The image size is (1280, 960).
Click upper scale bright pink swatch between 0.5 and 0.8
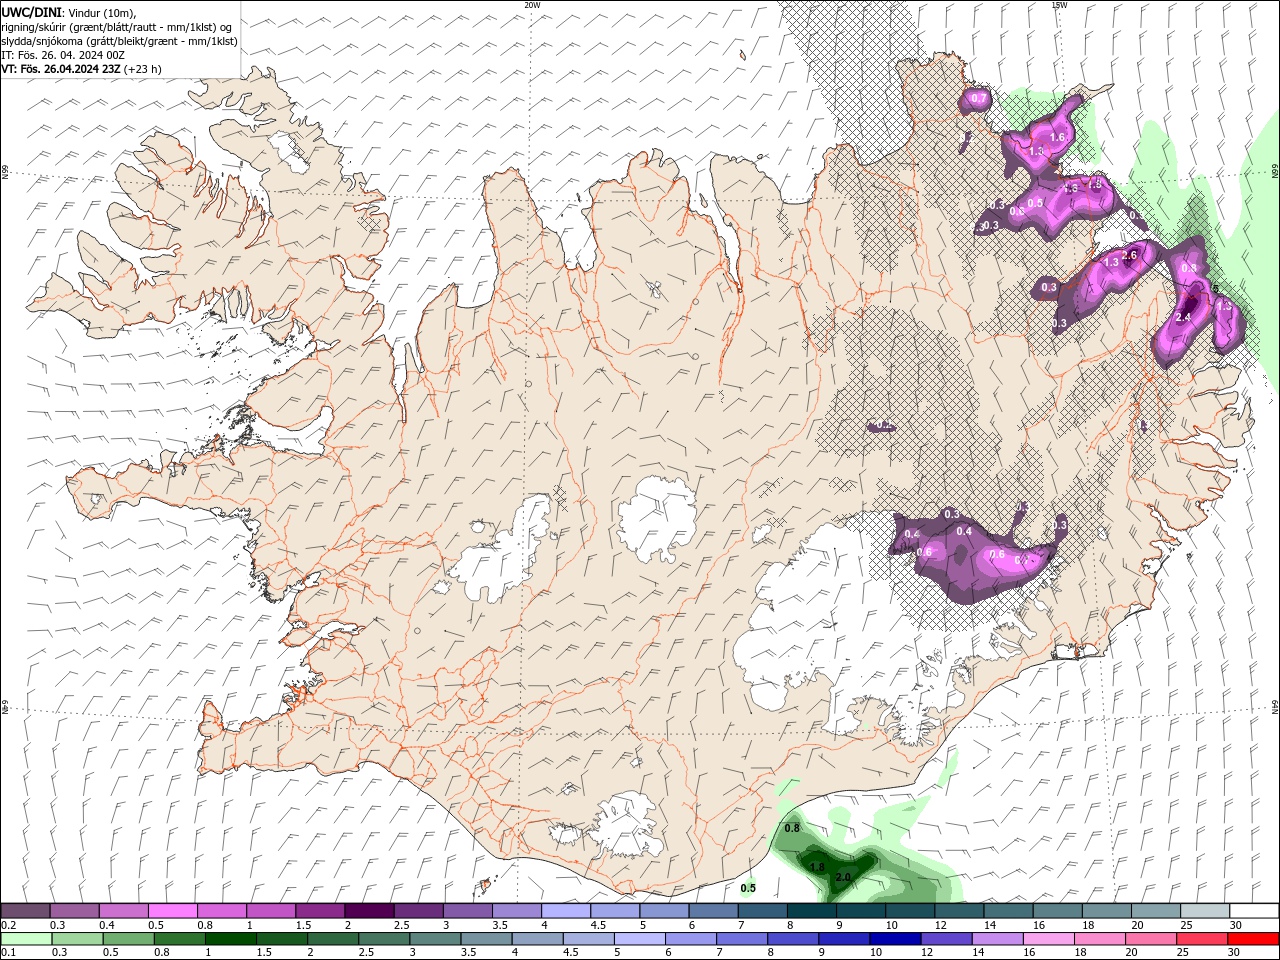pos(172,910)
